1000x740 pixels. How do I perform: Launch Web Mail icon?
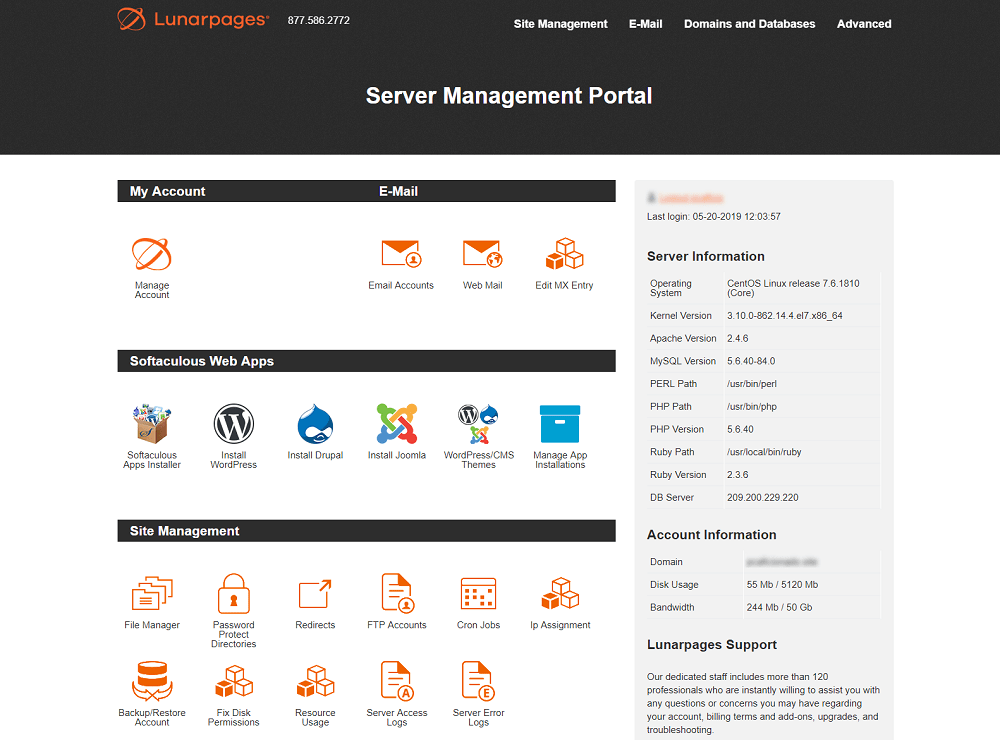click(x=482, y=254)
